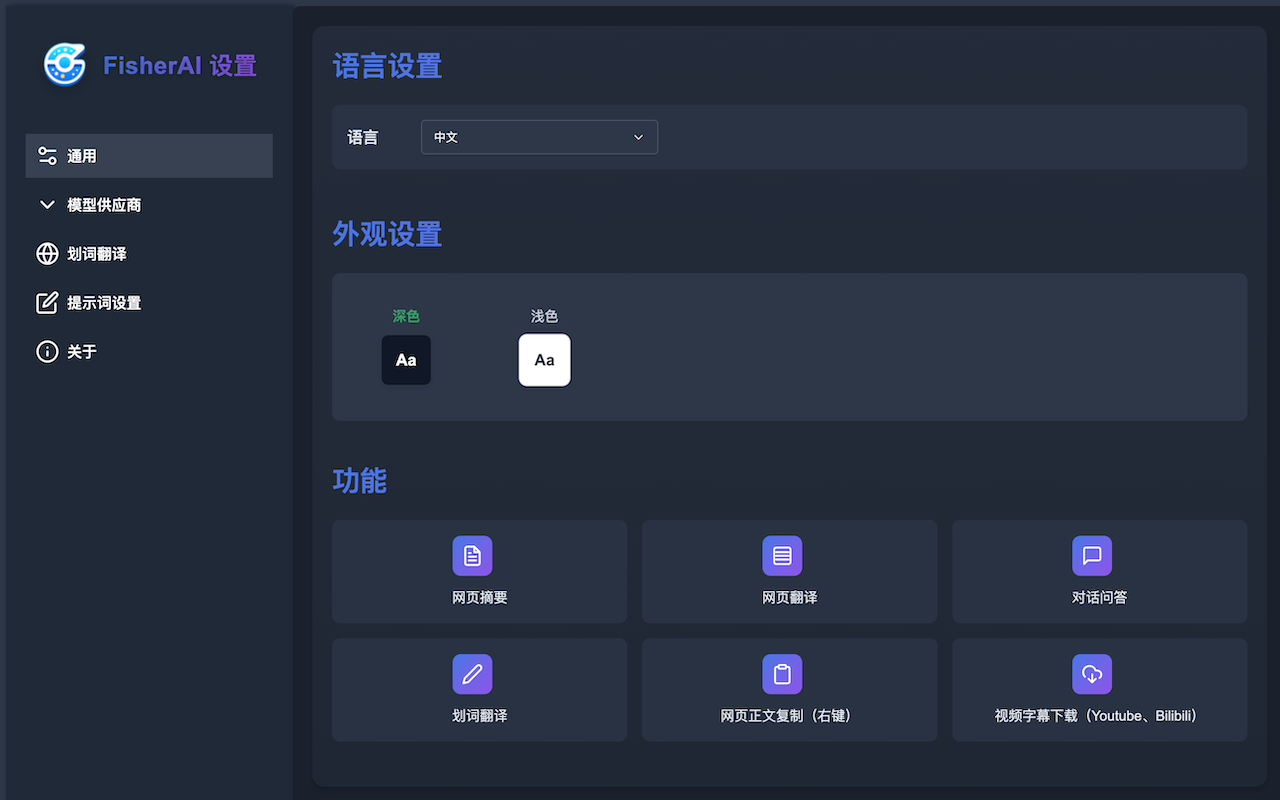Click the globe icon next to 划词翻译
The width and height of the screenshot is (1280, 800).
click(47, 254)
